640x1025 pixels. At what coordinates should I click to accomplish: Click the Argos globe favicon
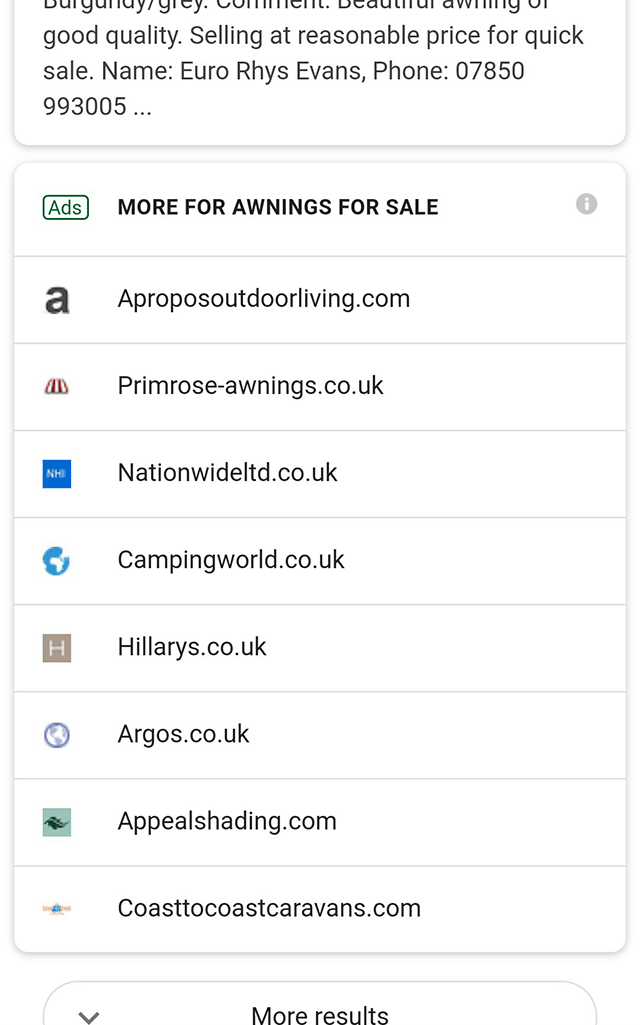(57, 735)
